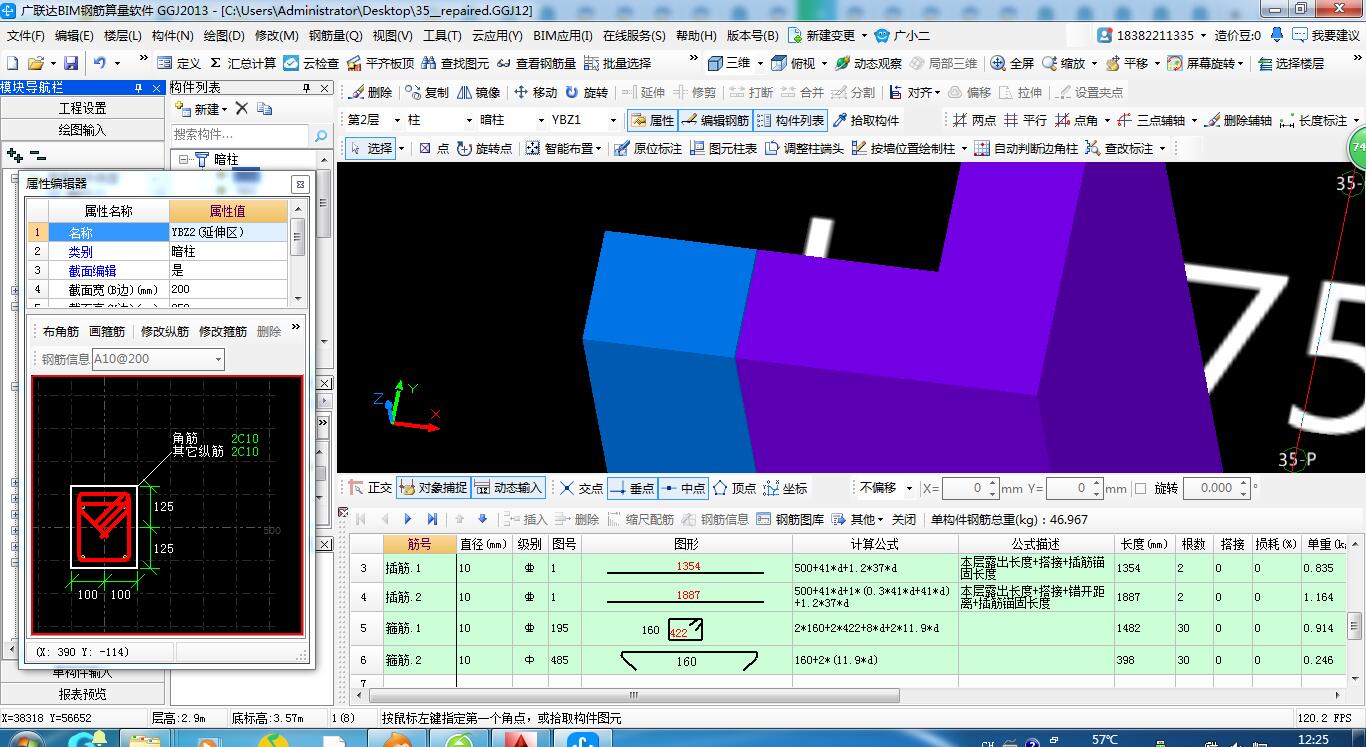This screenshot has height=747, width=1366.
Task: Open 汇总计算 summary calculation
Action: (243, 63)
